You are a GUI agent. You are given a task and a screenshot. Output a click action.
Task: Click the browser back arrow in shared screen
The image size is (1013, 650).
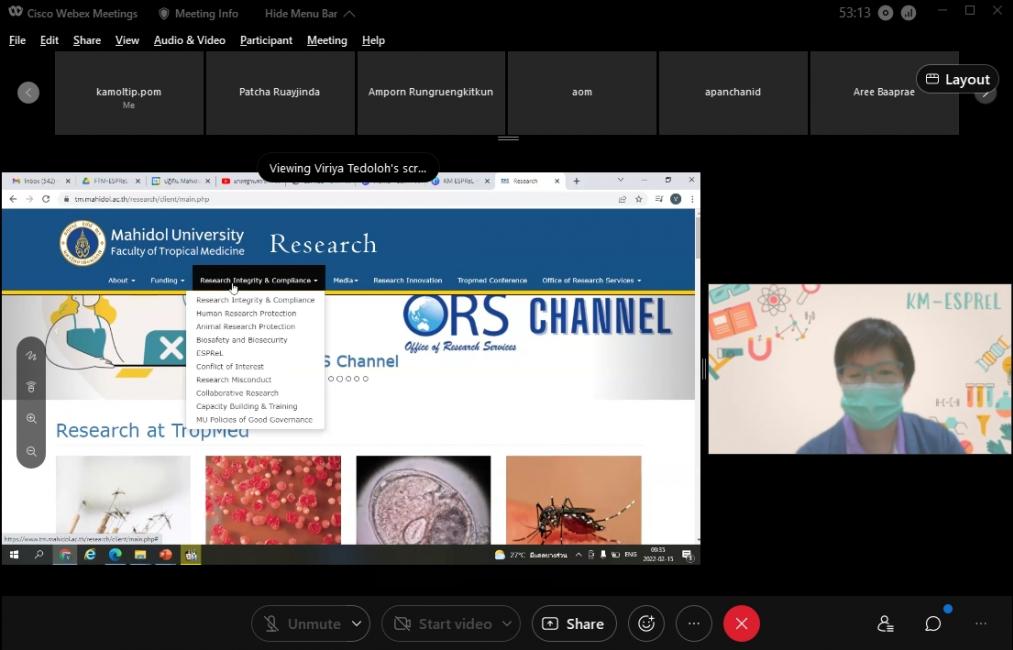[x=13, y=199]
